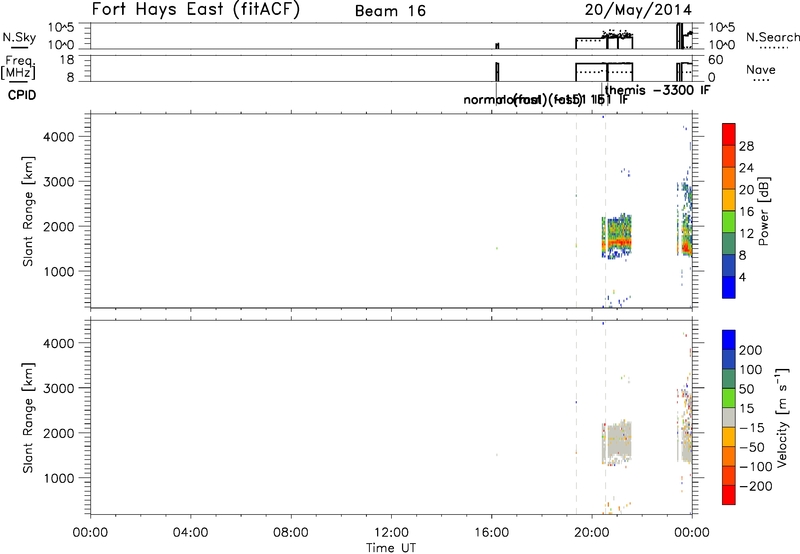Viewport: 800px width, 554px height.
Task: Click the "-100" Velocity colorbar tick label
Action: pos(756,467)
